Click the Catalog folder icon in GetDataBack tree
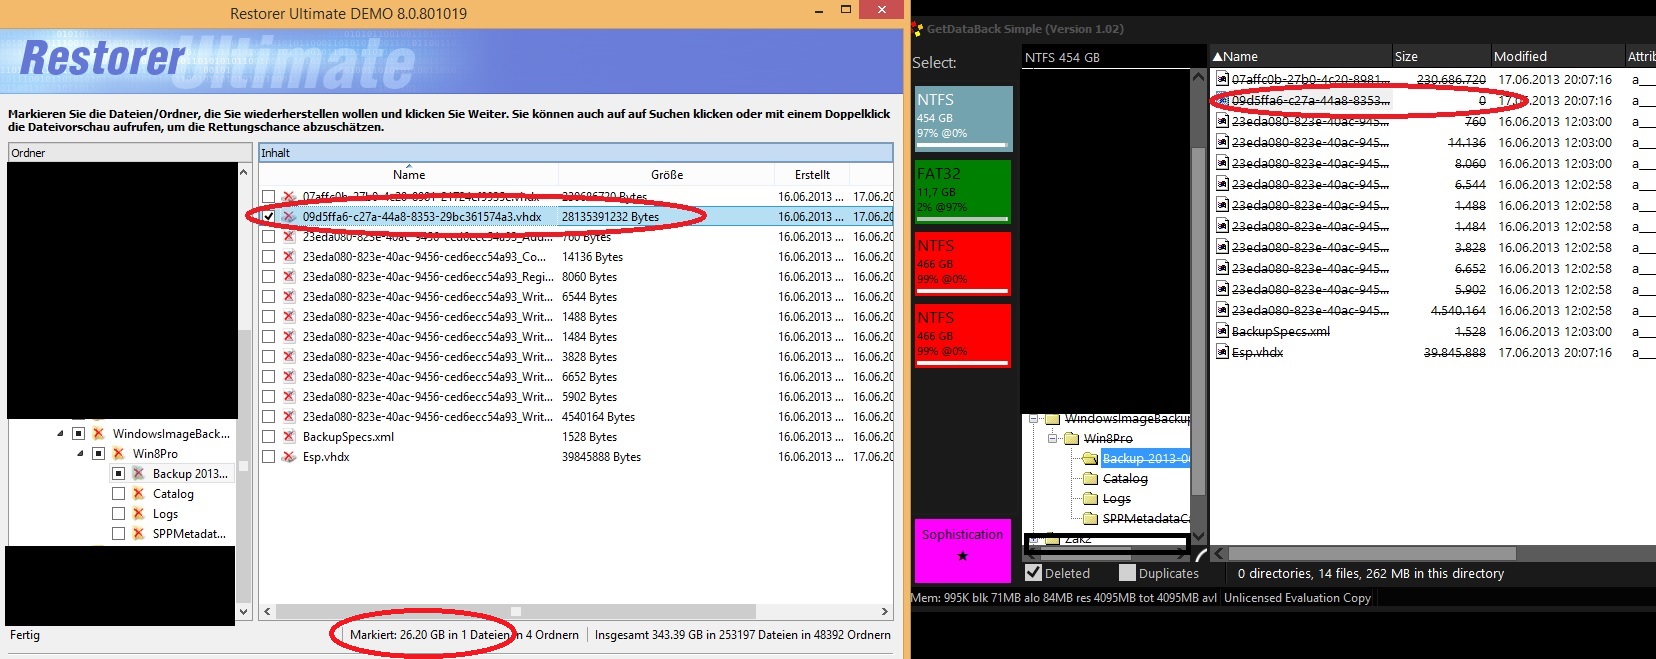 point(1091,479)
